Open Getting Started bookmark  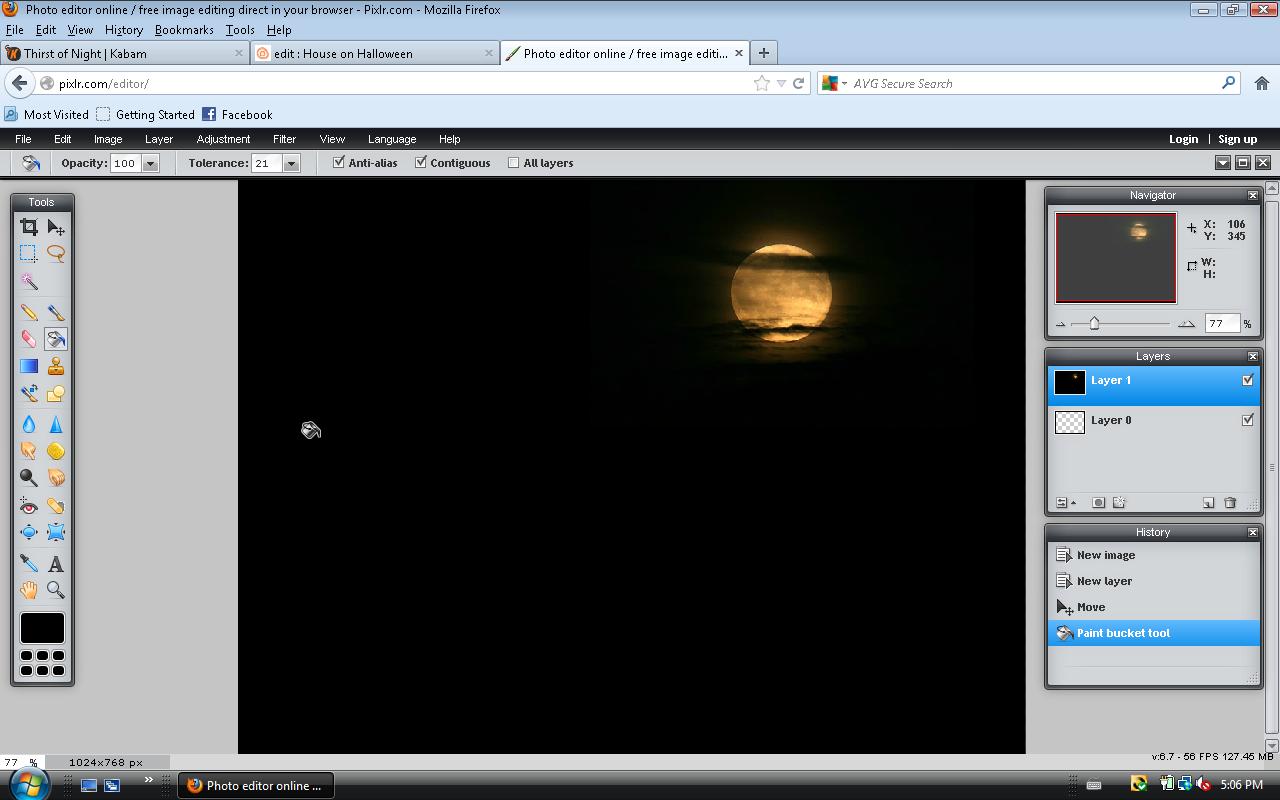point(145,114)
